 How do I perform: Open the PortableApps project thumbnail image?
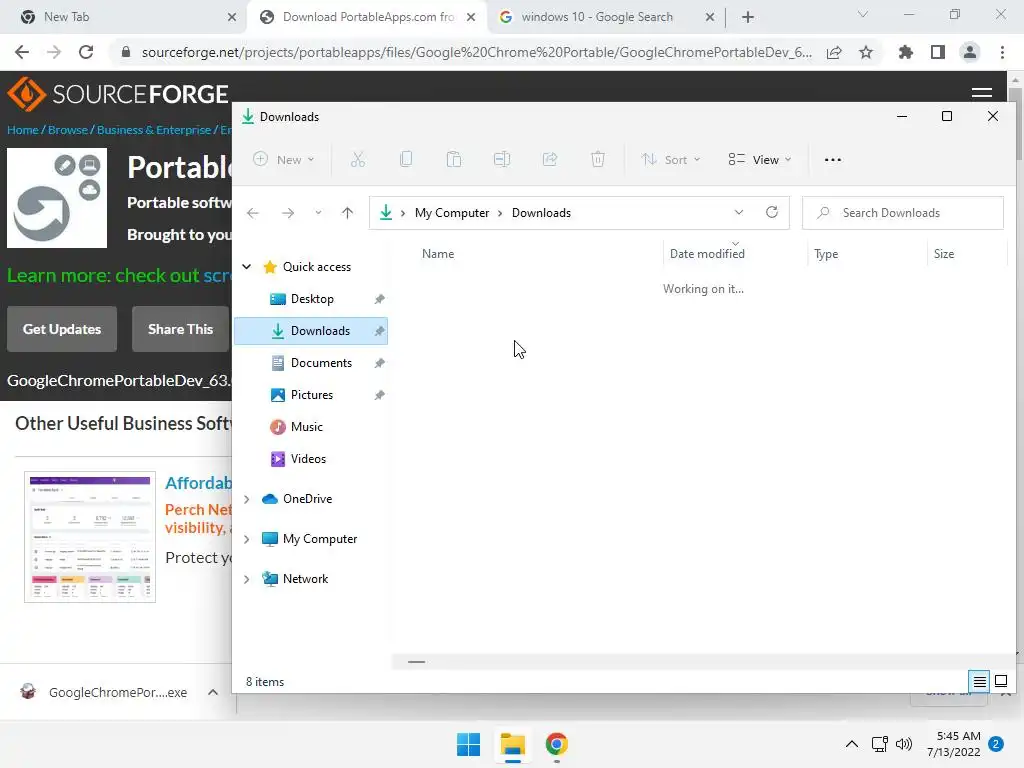57,198
